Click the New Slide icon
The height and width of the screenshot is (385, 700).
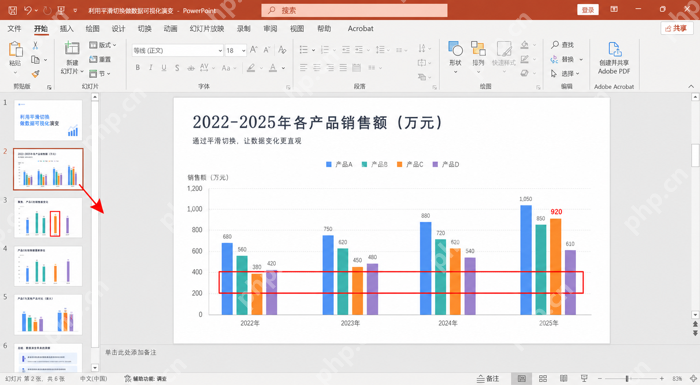[x=71, y=48]
